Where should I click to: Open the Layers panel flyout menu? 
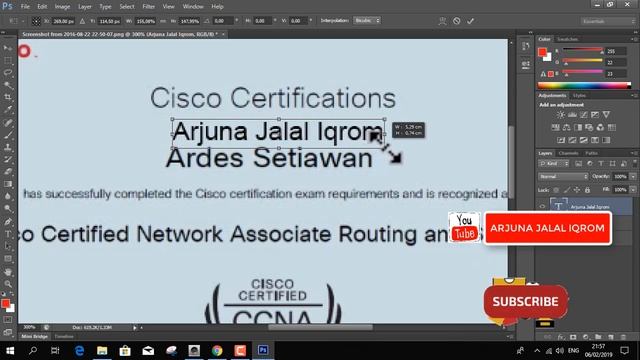click(x=634, y=153)
